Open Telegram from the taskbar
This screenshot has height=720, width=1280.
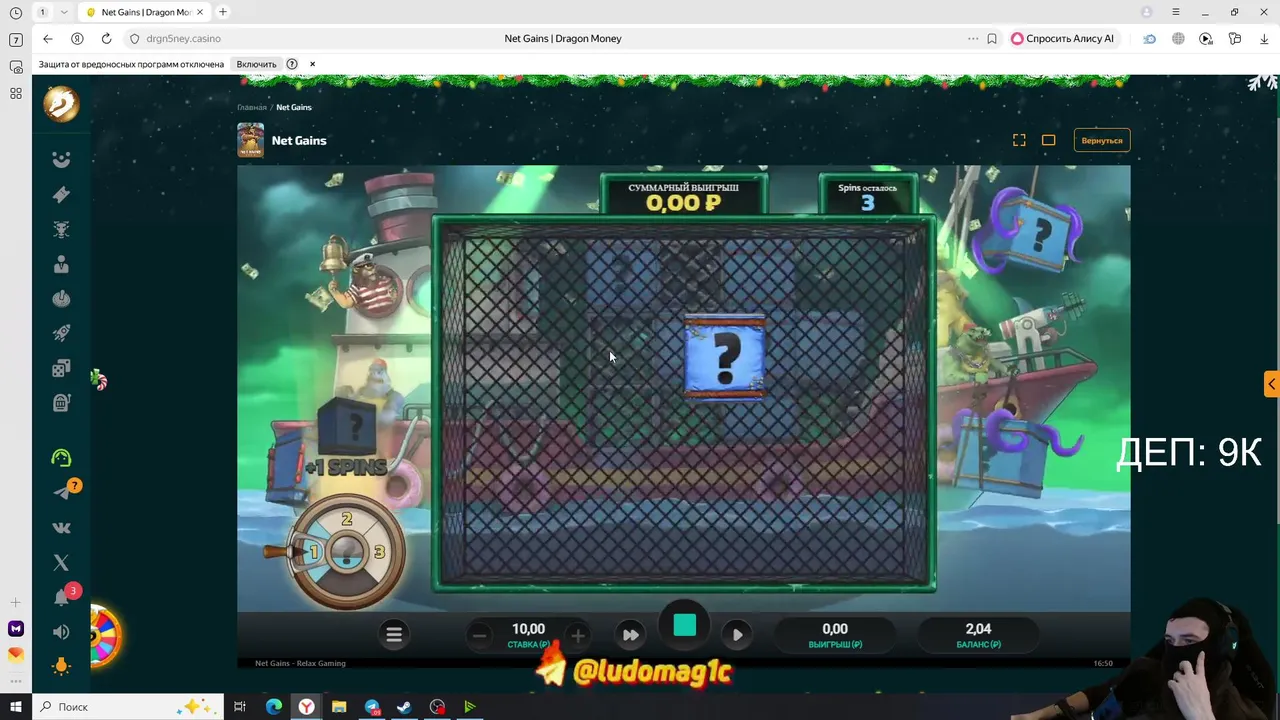[372, 707]
